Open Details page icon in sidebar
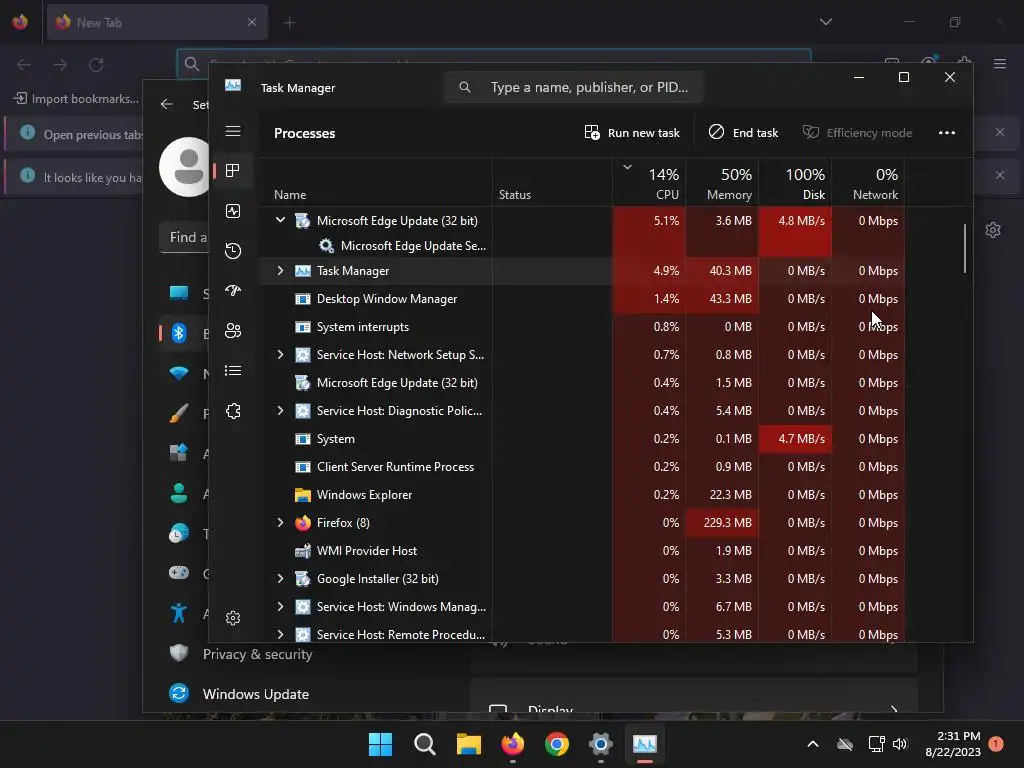 point(232,371)
